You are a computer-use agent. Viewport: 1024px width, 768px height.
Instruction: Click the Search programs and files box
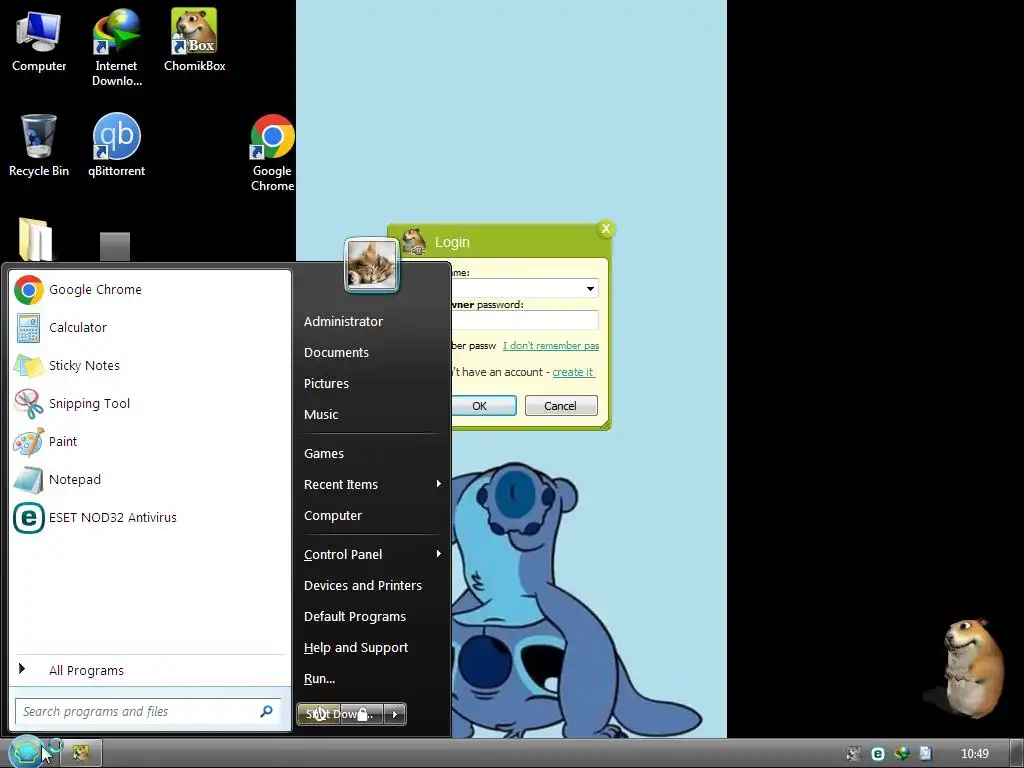pyautogui.click(x=148, y=711)
